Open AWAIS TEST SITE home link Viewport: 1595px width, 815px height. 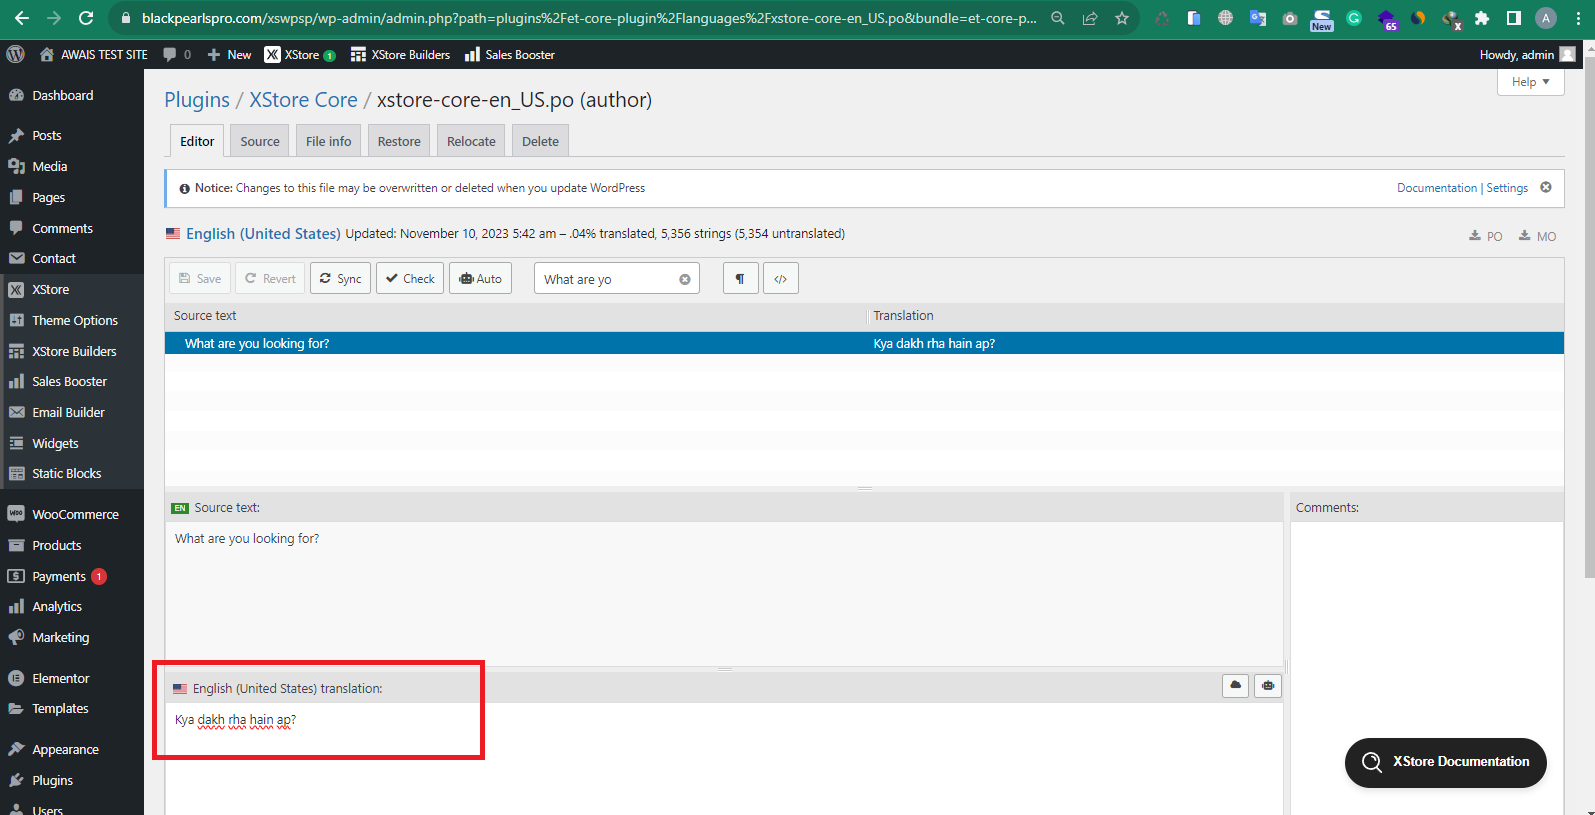93,55
